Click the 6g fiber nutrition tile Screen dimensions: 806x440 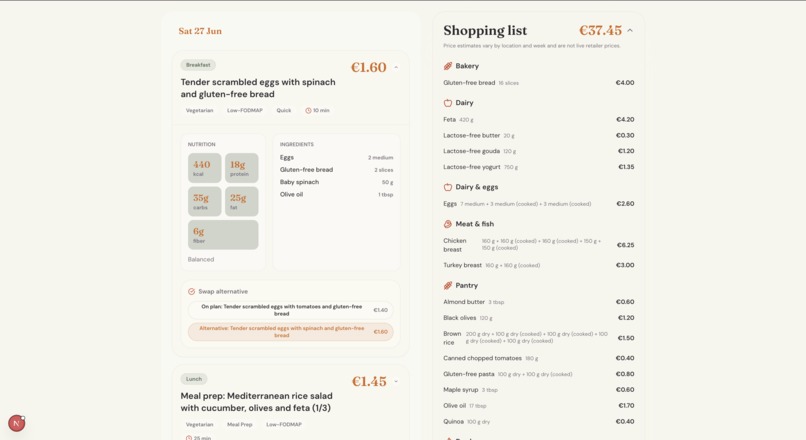pos(223,235)
